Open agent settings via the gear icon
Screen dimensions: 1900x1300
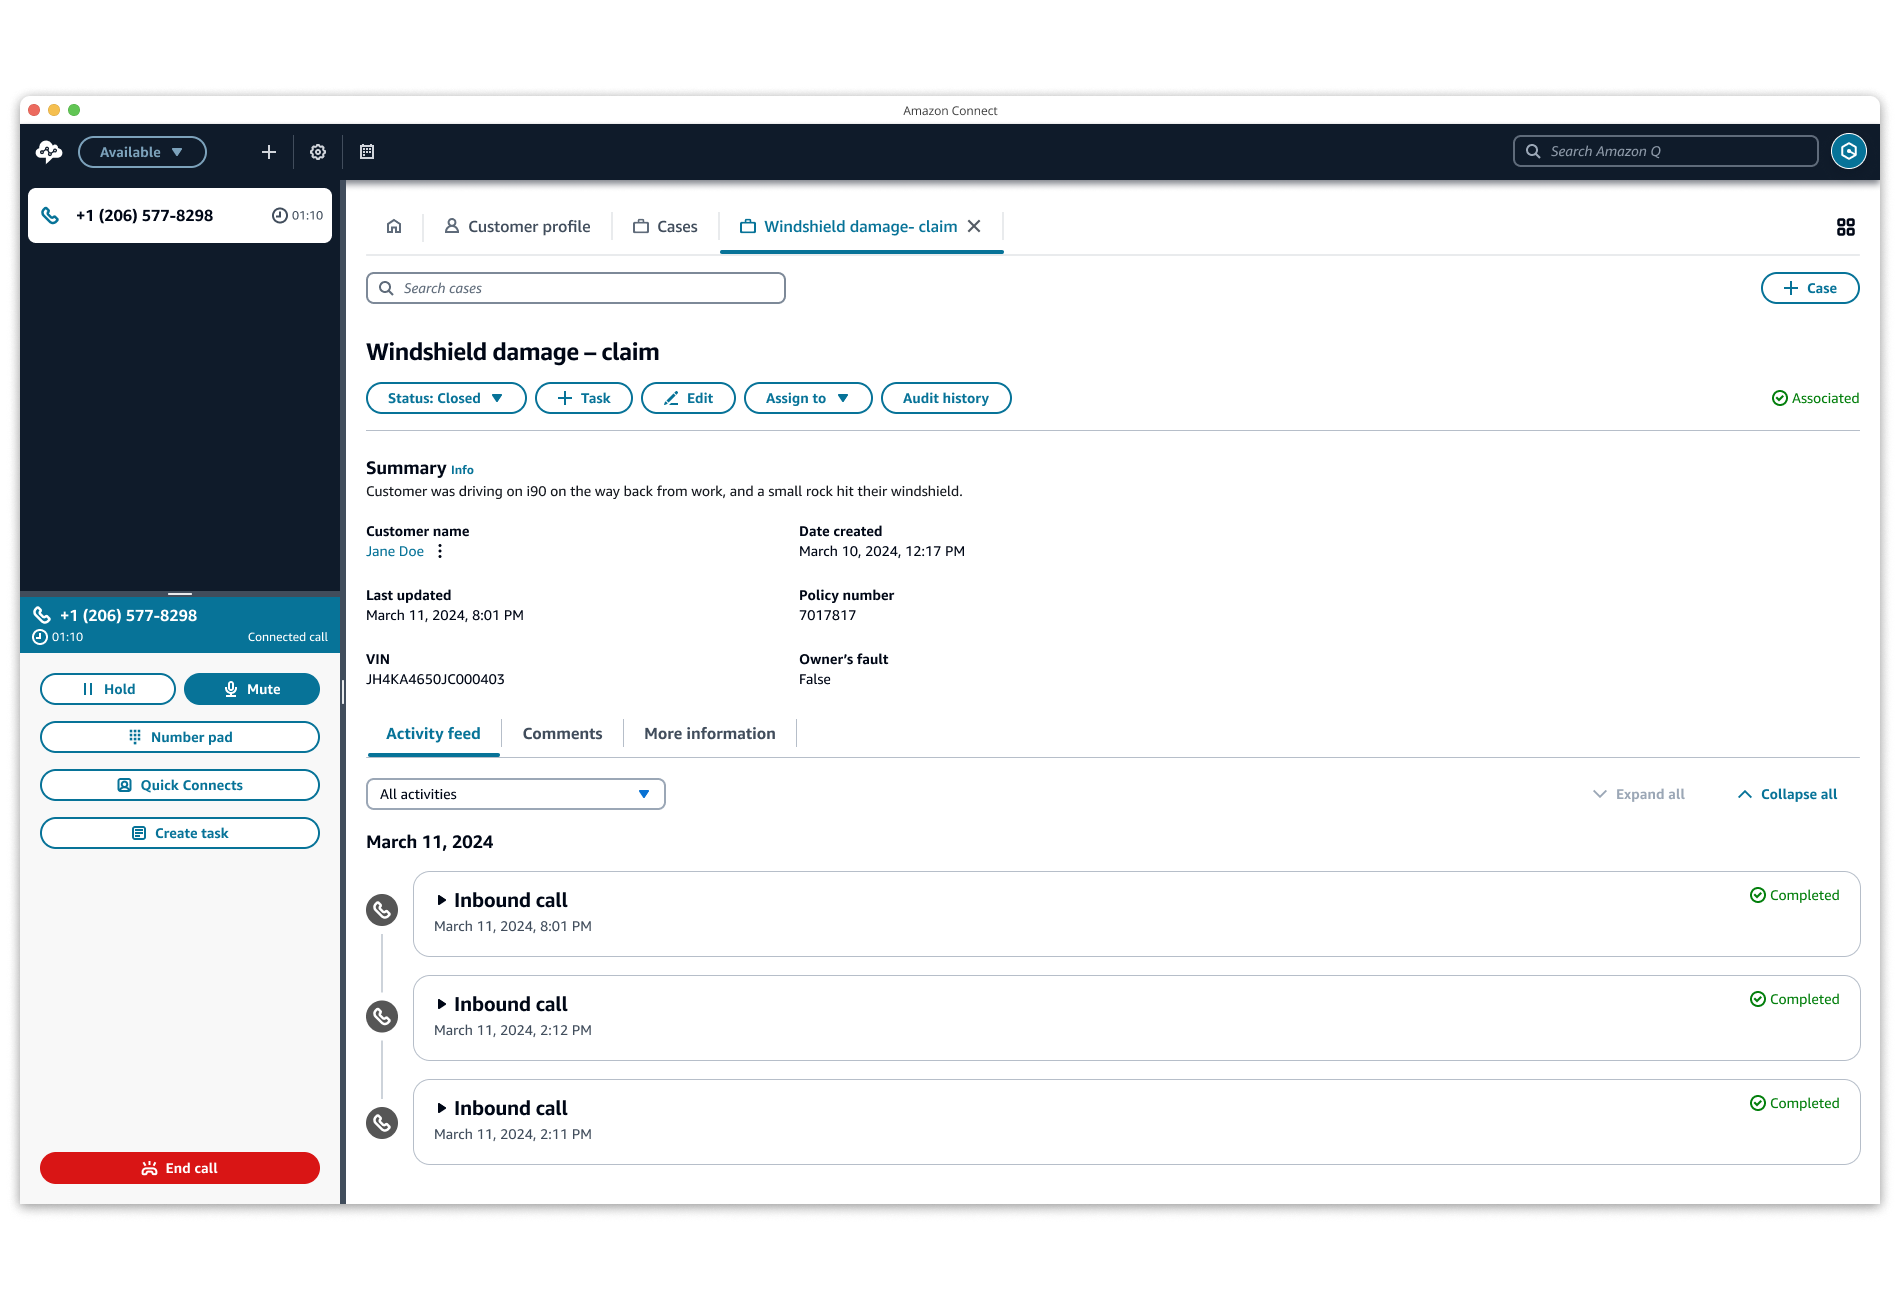click(x=317, y=151)
